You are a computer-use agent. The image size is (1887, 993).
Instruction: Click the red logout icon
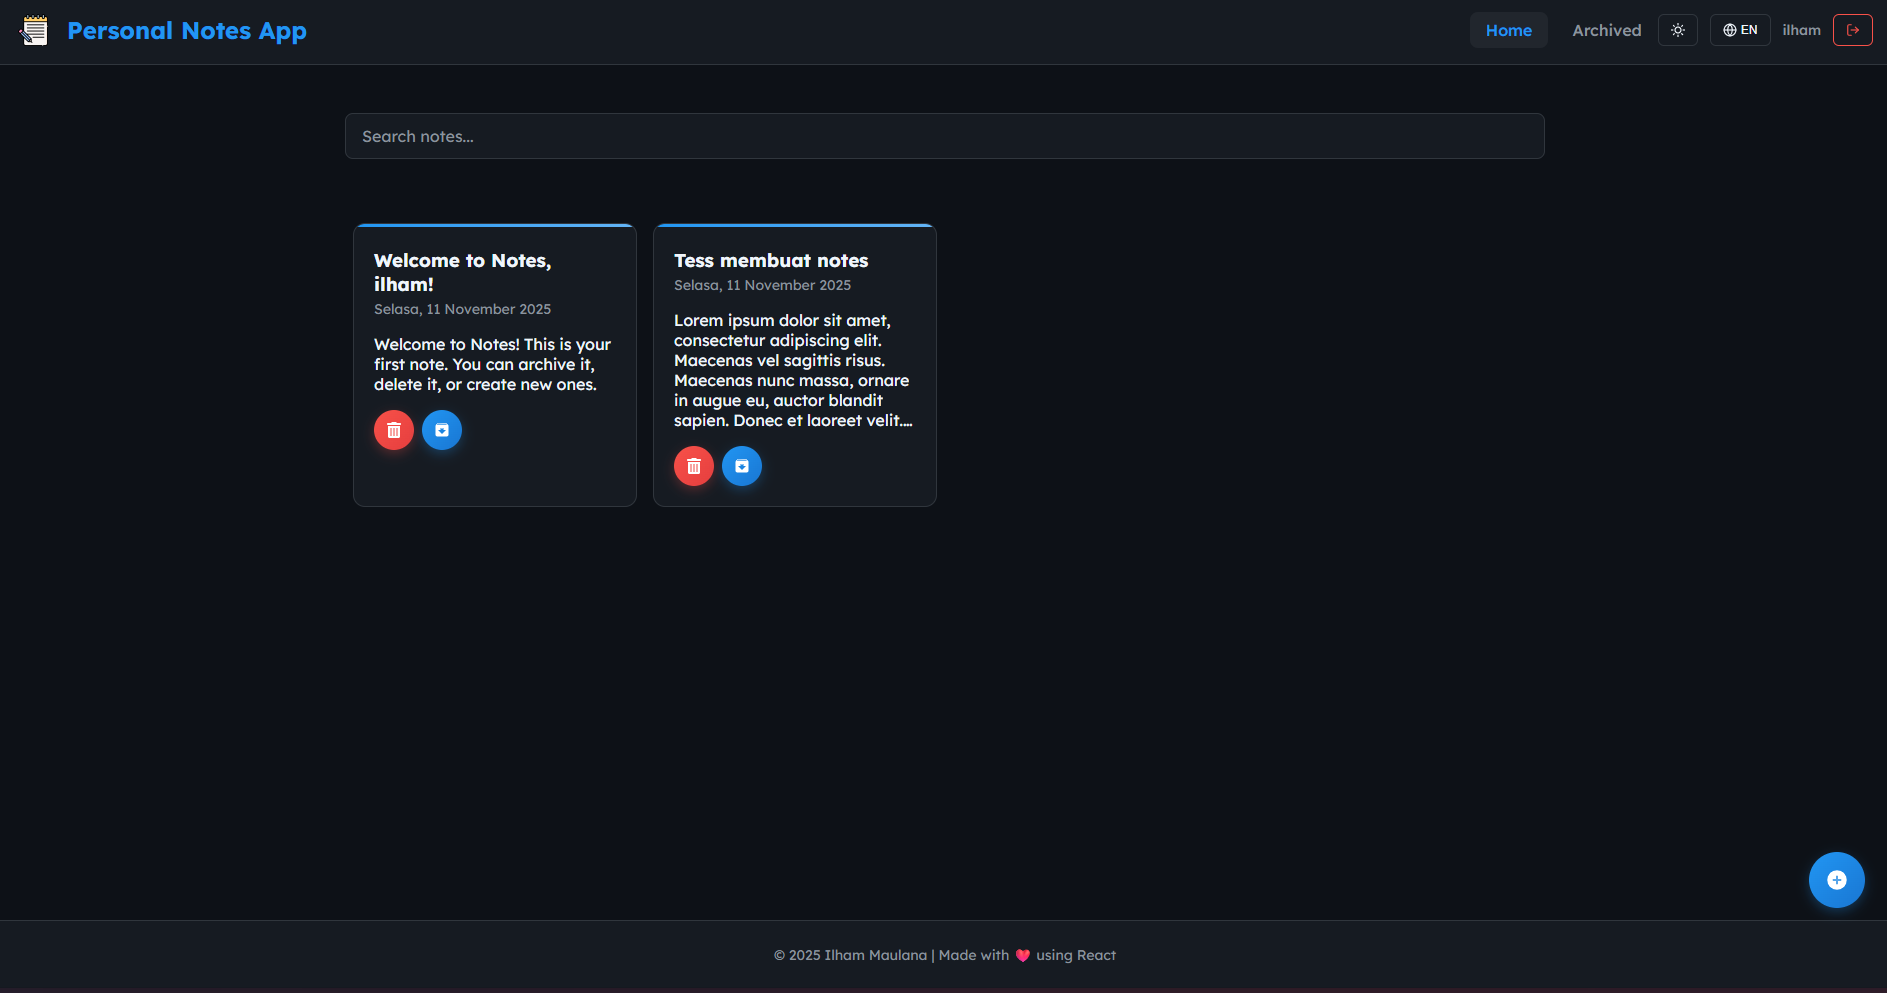click(1852, 30)
